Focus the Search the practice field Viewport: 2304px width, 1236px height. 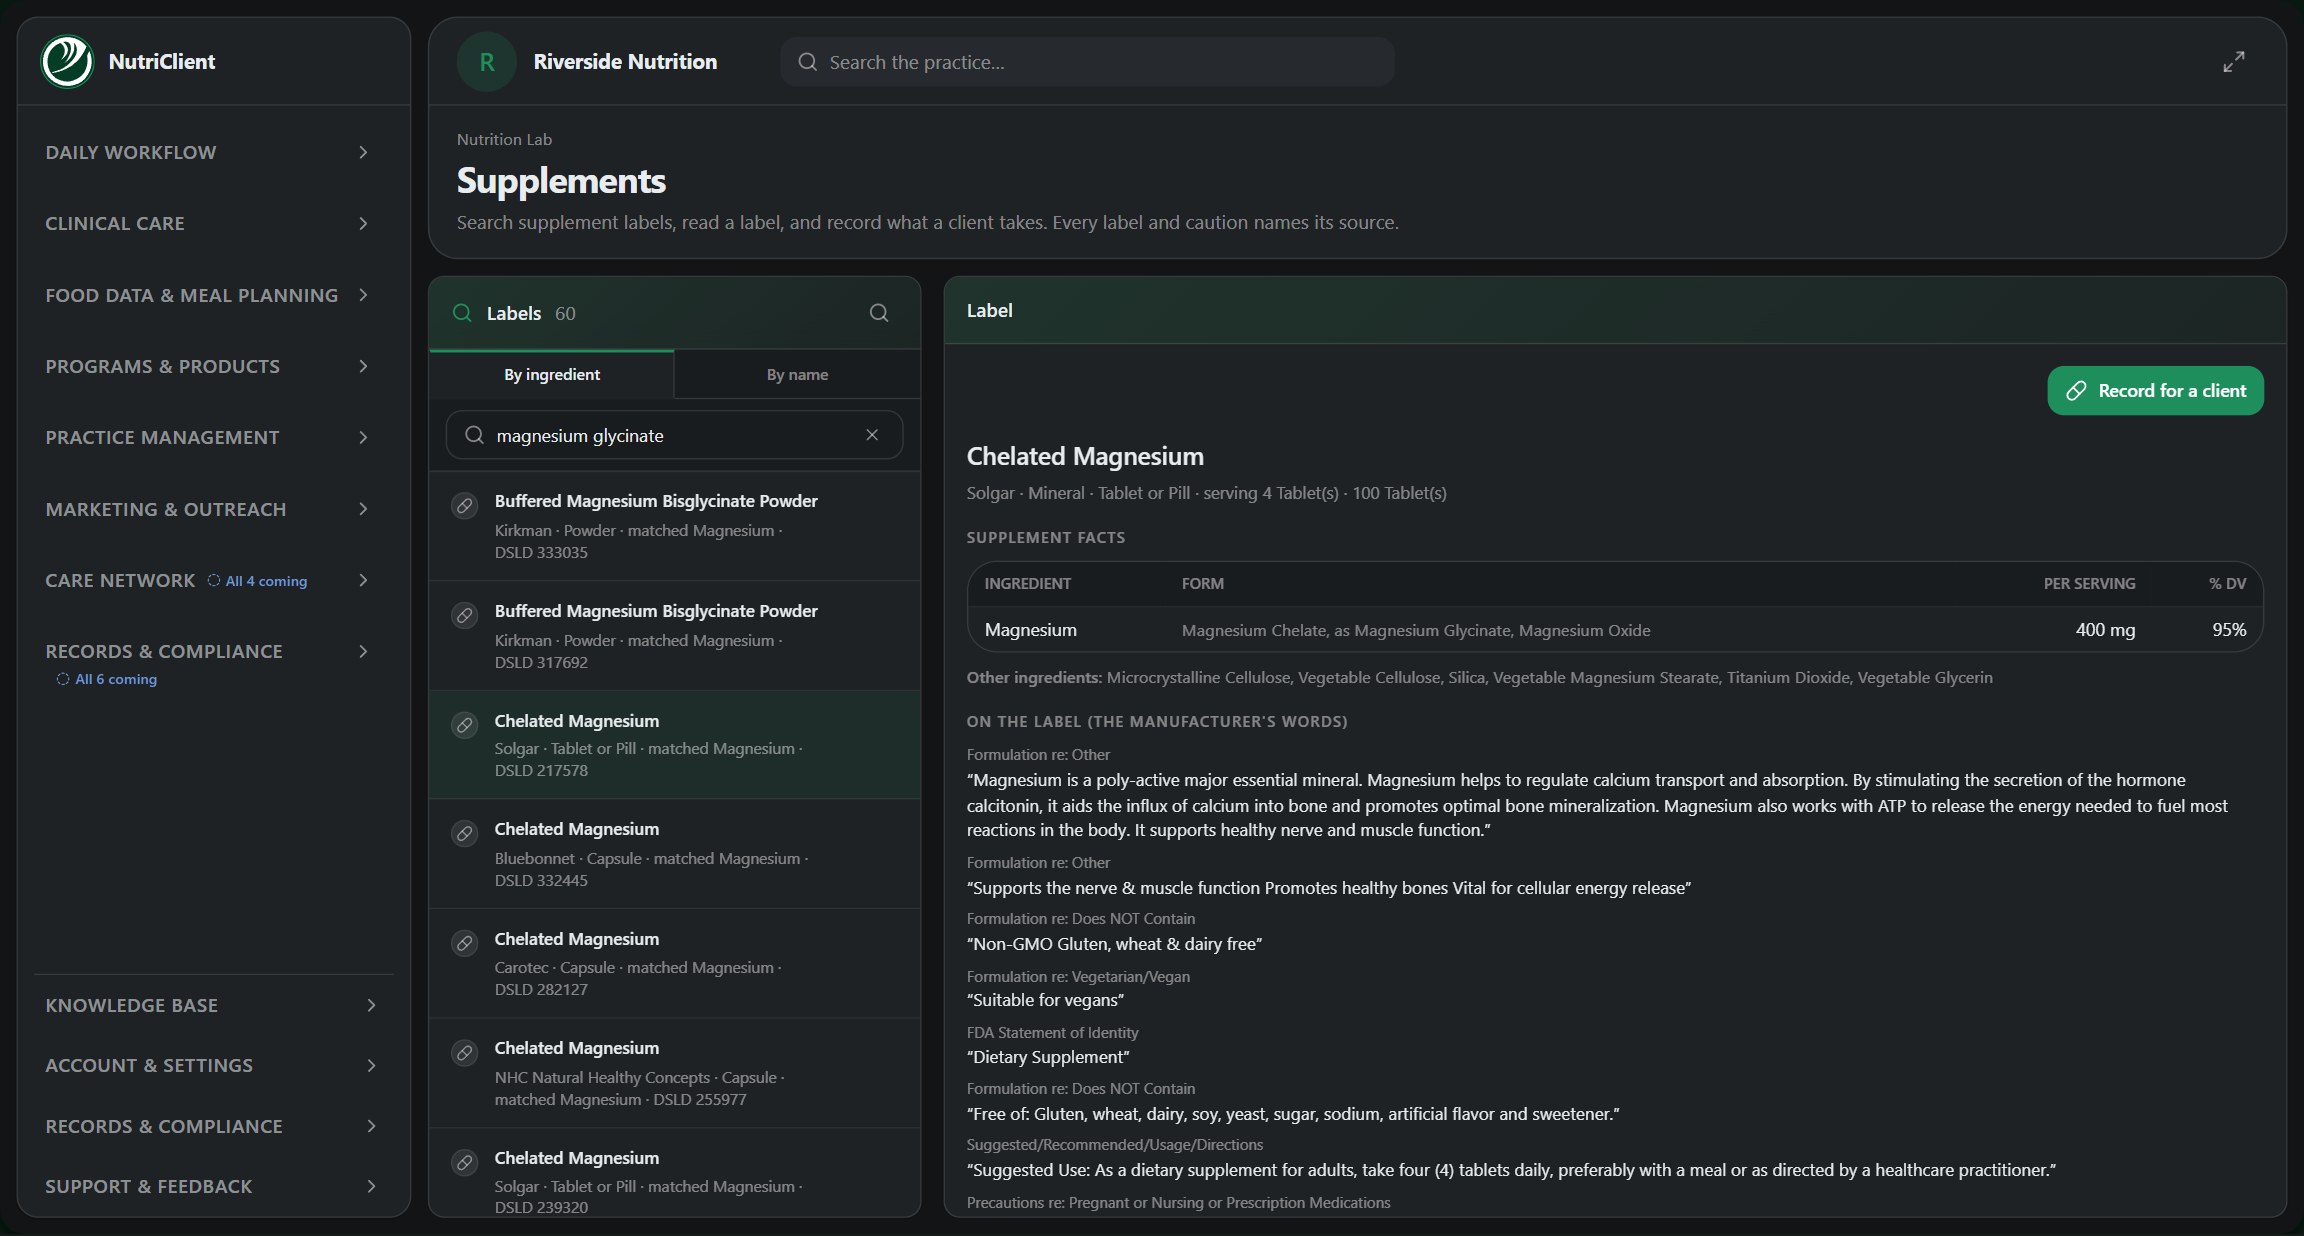pyautogui.click(x=1087, y=62)
